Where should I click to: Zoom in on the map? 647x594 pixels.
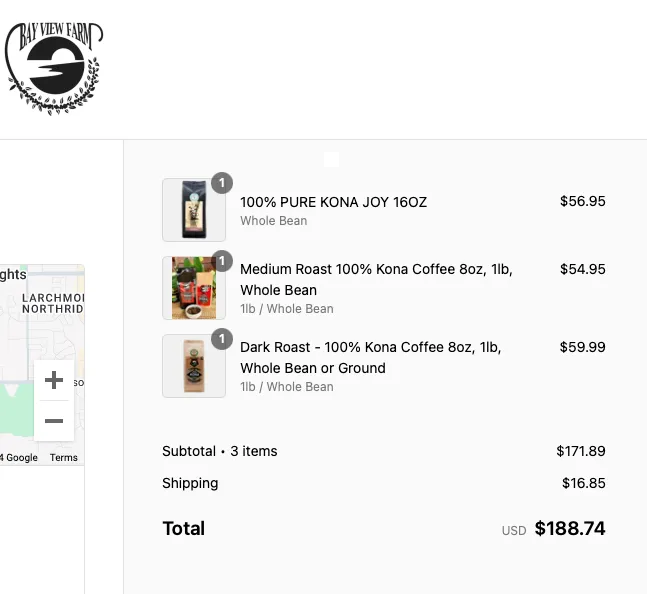click(54, 380)
